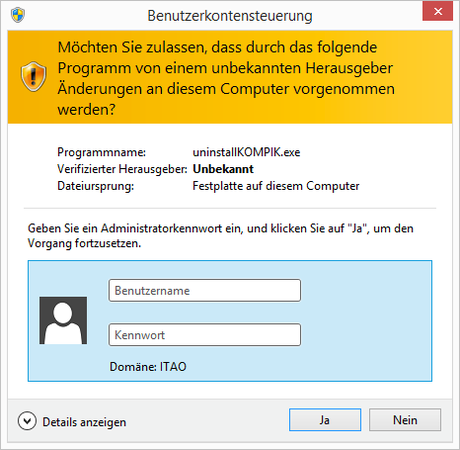Confirm with the Ja button
Image resolution: width=460 pixels, height=450 pixels.
(x=325, y=420)
